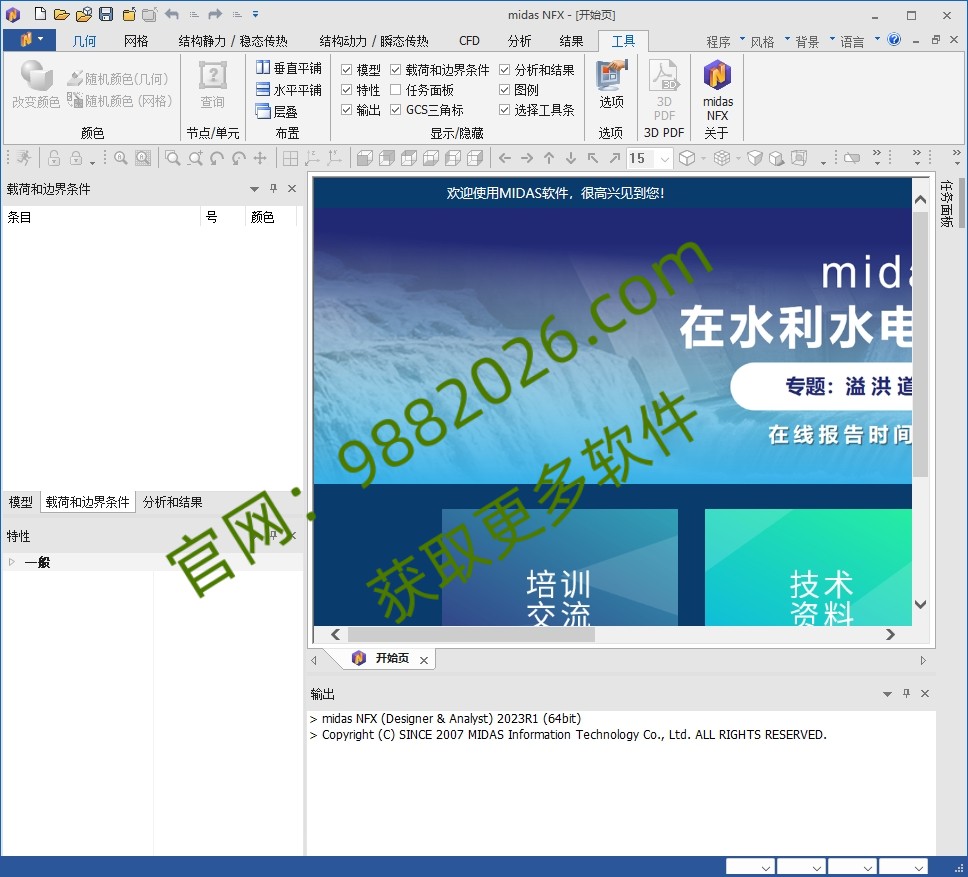Click the rotate counter-clockwise view icon
This screenshot has width=968, height=877.
(217, 159)
